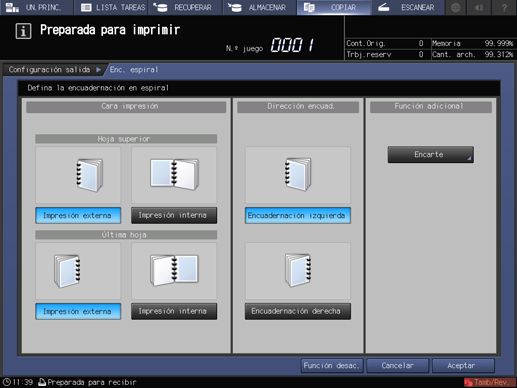Click Dirección encuad. header
Image resolution: width=517 pixels, height=388 pixels.
[x=298, y=106]
